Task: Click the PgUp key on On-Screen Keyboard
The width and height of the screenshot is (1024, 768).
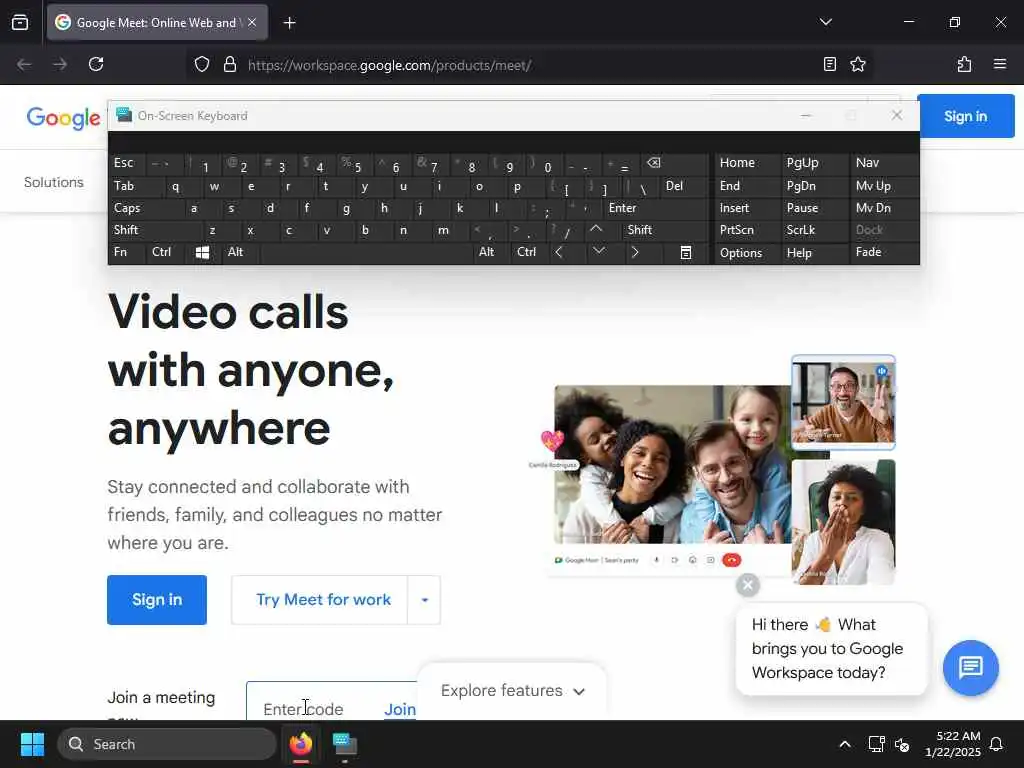Action: click(x=814, y=163)
